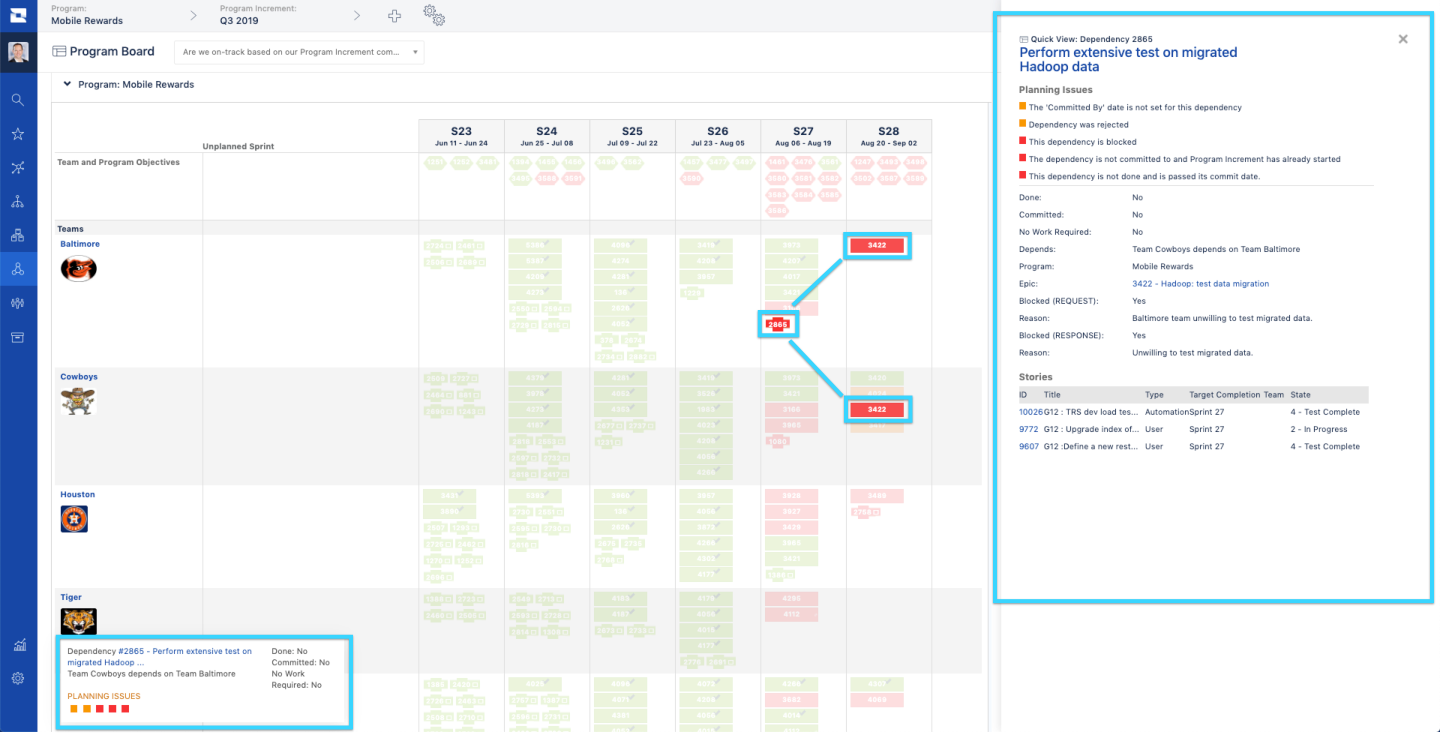Open the star favorites icon in sidebar
Screen dimensions: 1440x735
[18, 134]
